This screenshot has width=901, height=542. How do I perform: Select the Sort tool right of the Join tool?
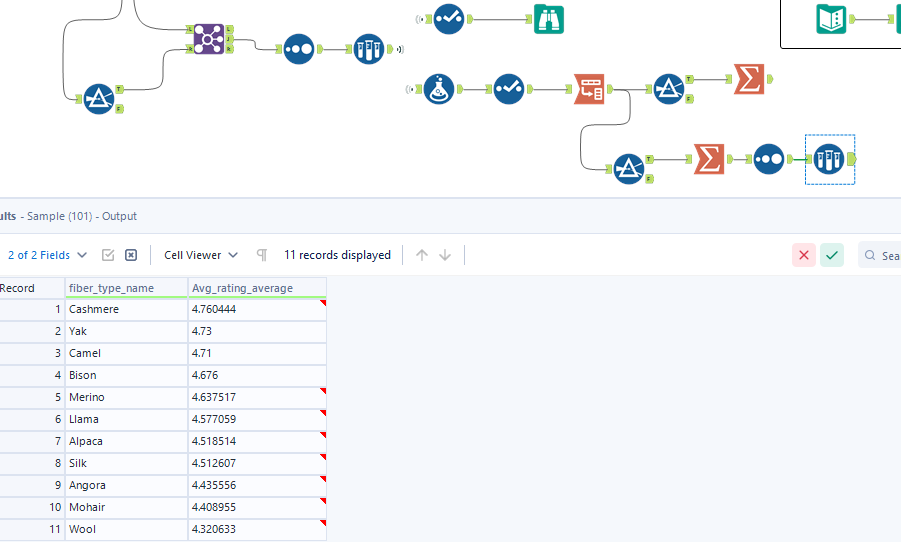(299, 49)
